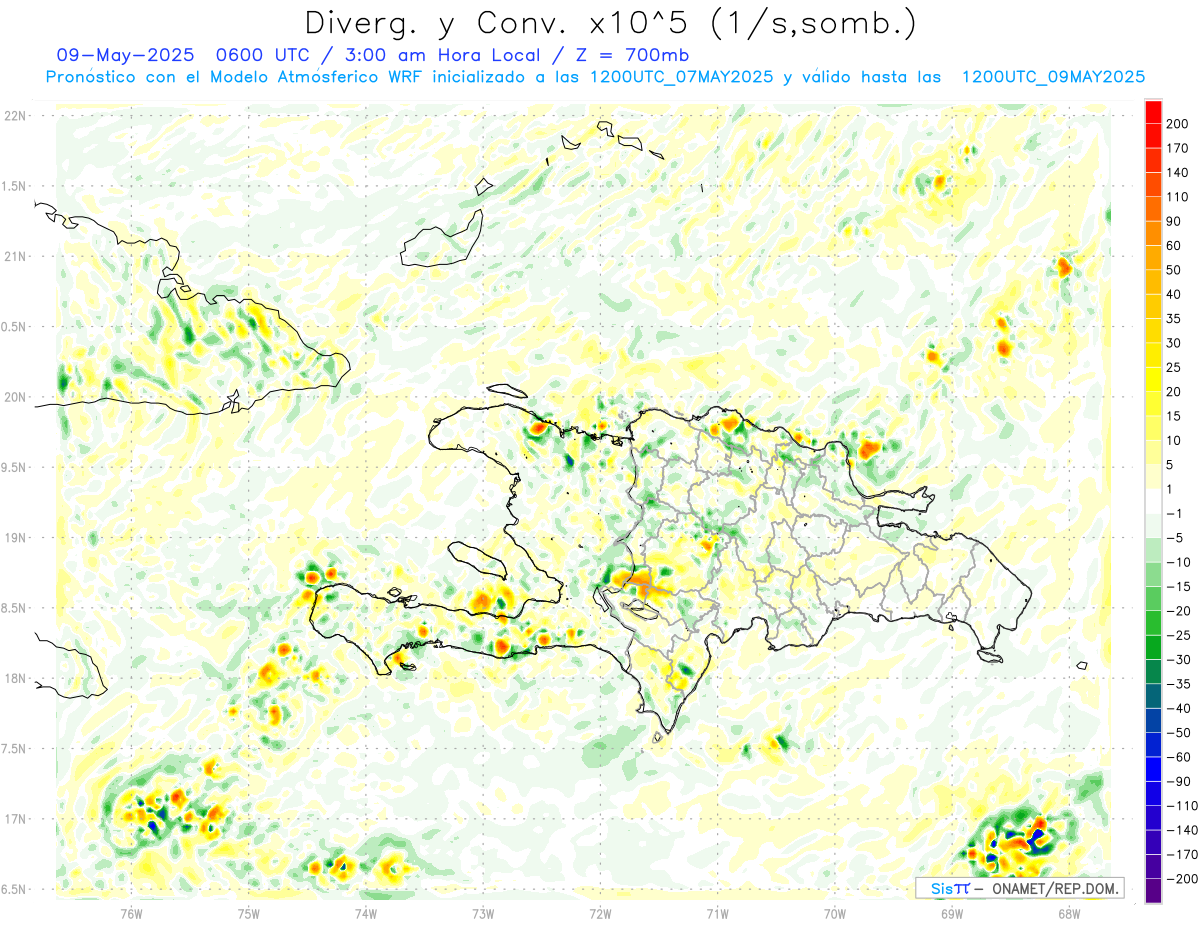Click the '7.5N' latitude label

coord(14,749)
